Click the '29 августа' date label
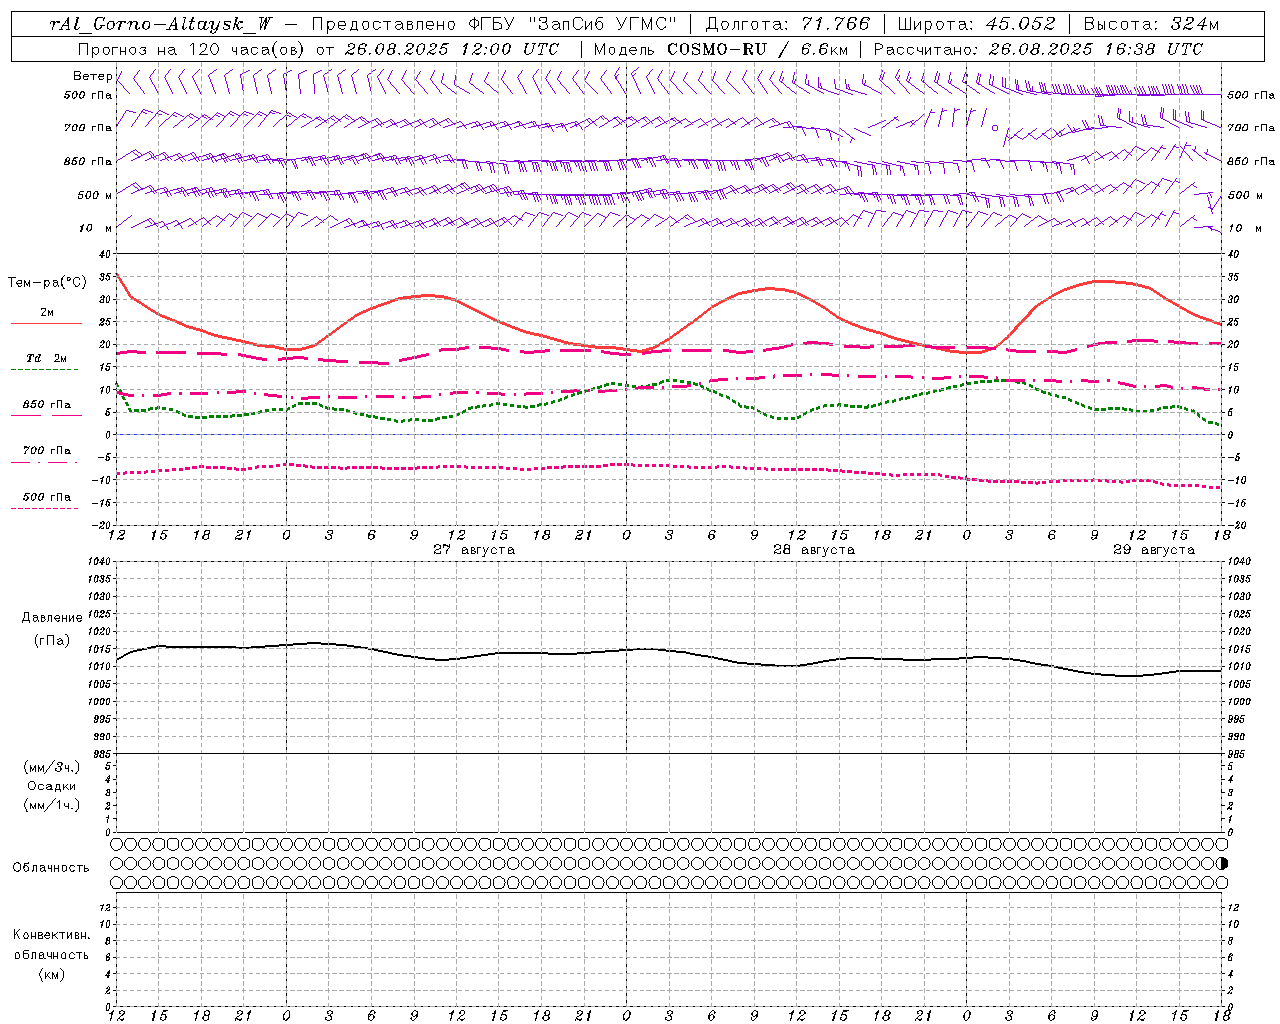1280x1024 pixels. coord(1154,550)
